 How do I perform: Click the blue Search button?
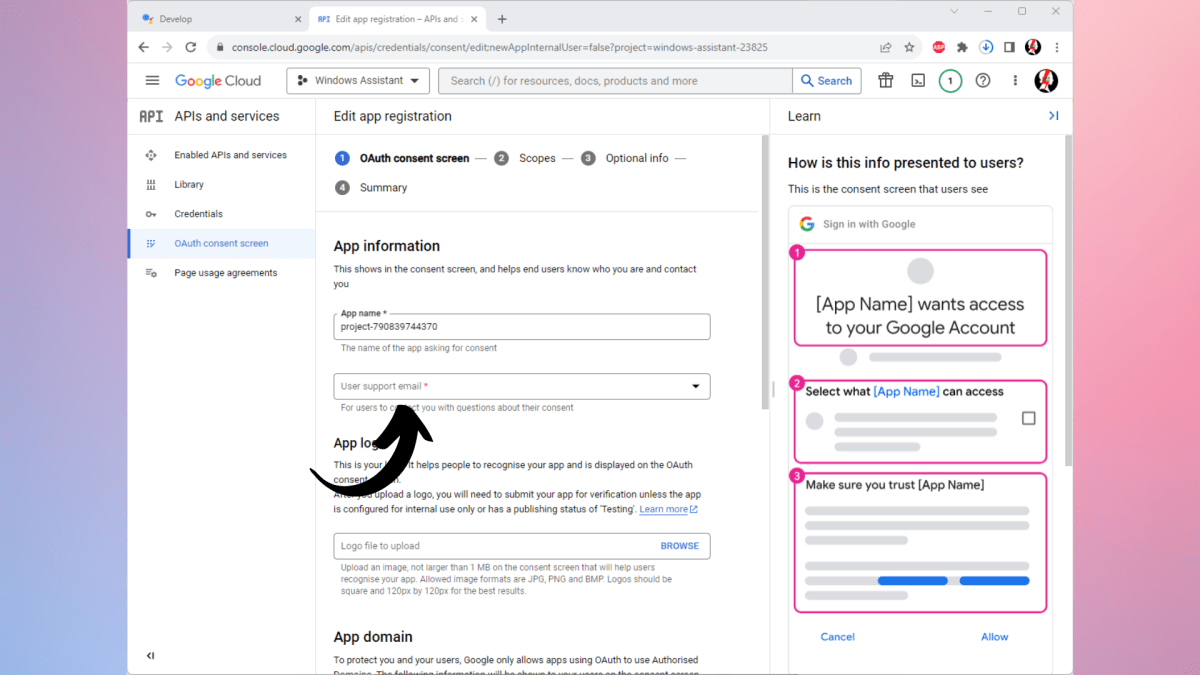coord(826,81)
